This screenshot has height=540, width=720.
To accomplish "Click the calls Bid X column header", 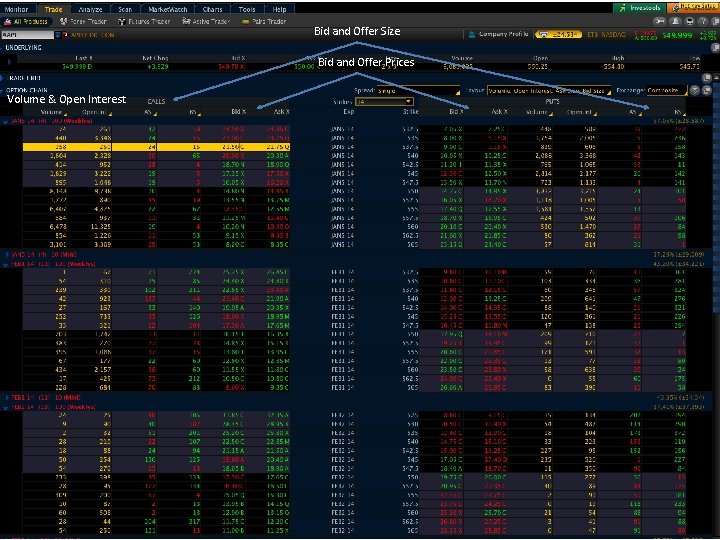I will [x=238, y=112].
